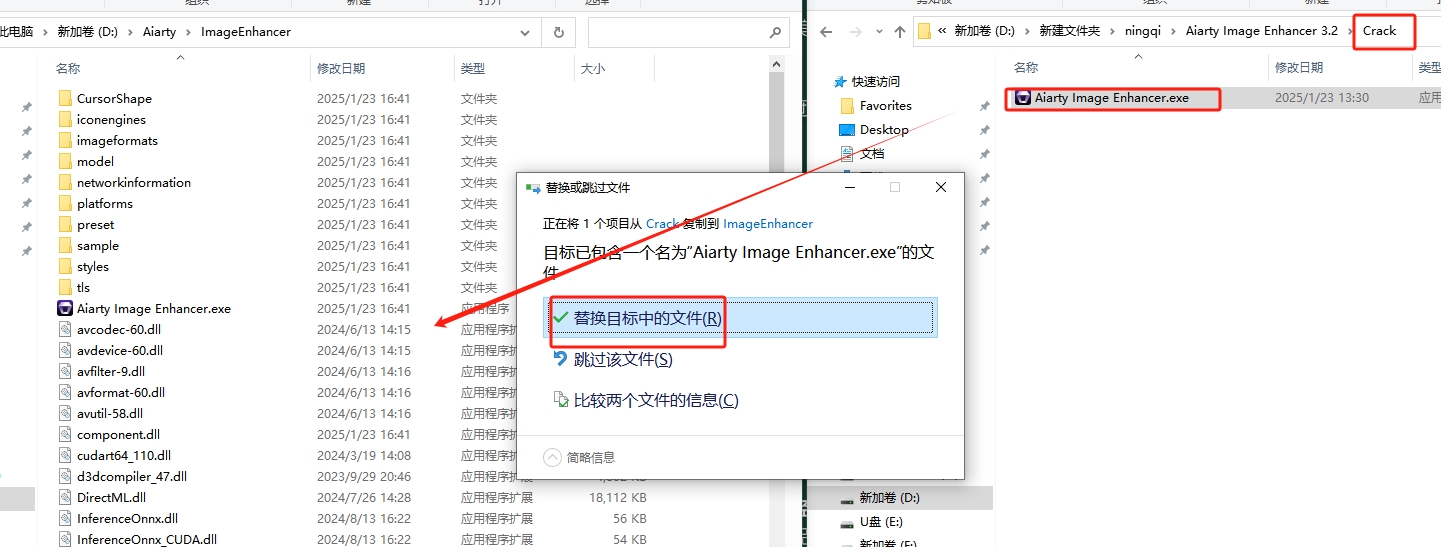Click the refresh icon in left address bar
The height and width of the screenshot is (547, 1441).
coord(558,32)
